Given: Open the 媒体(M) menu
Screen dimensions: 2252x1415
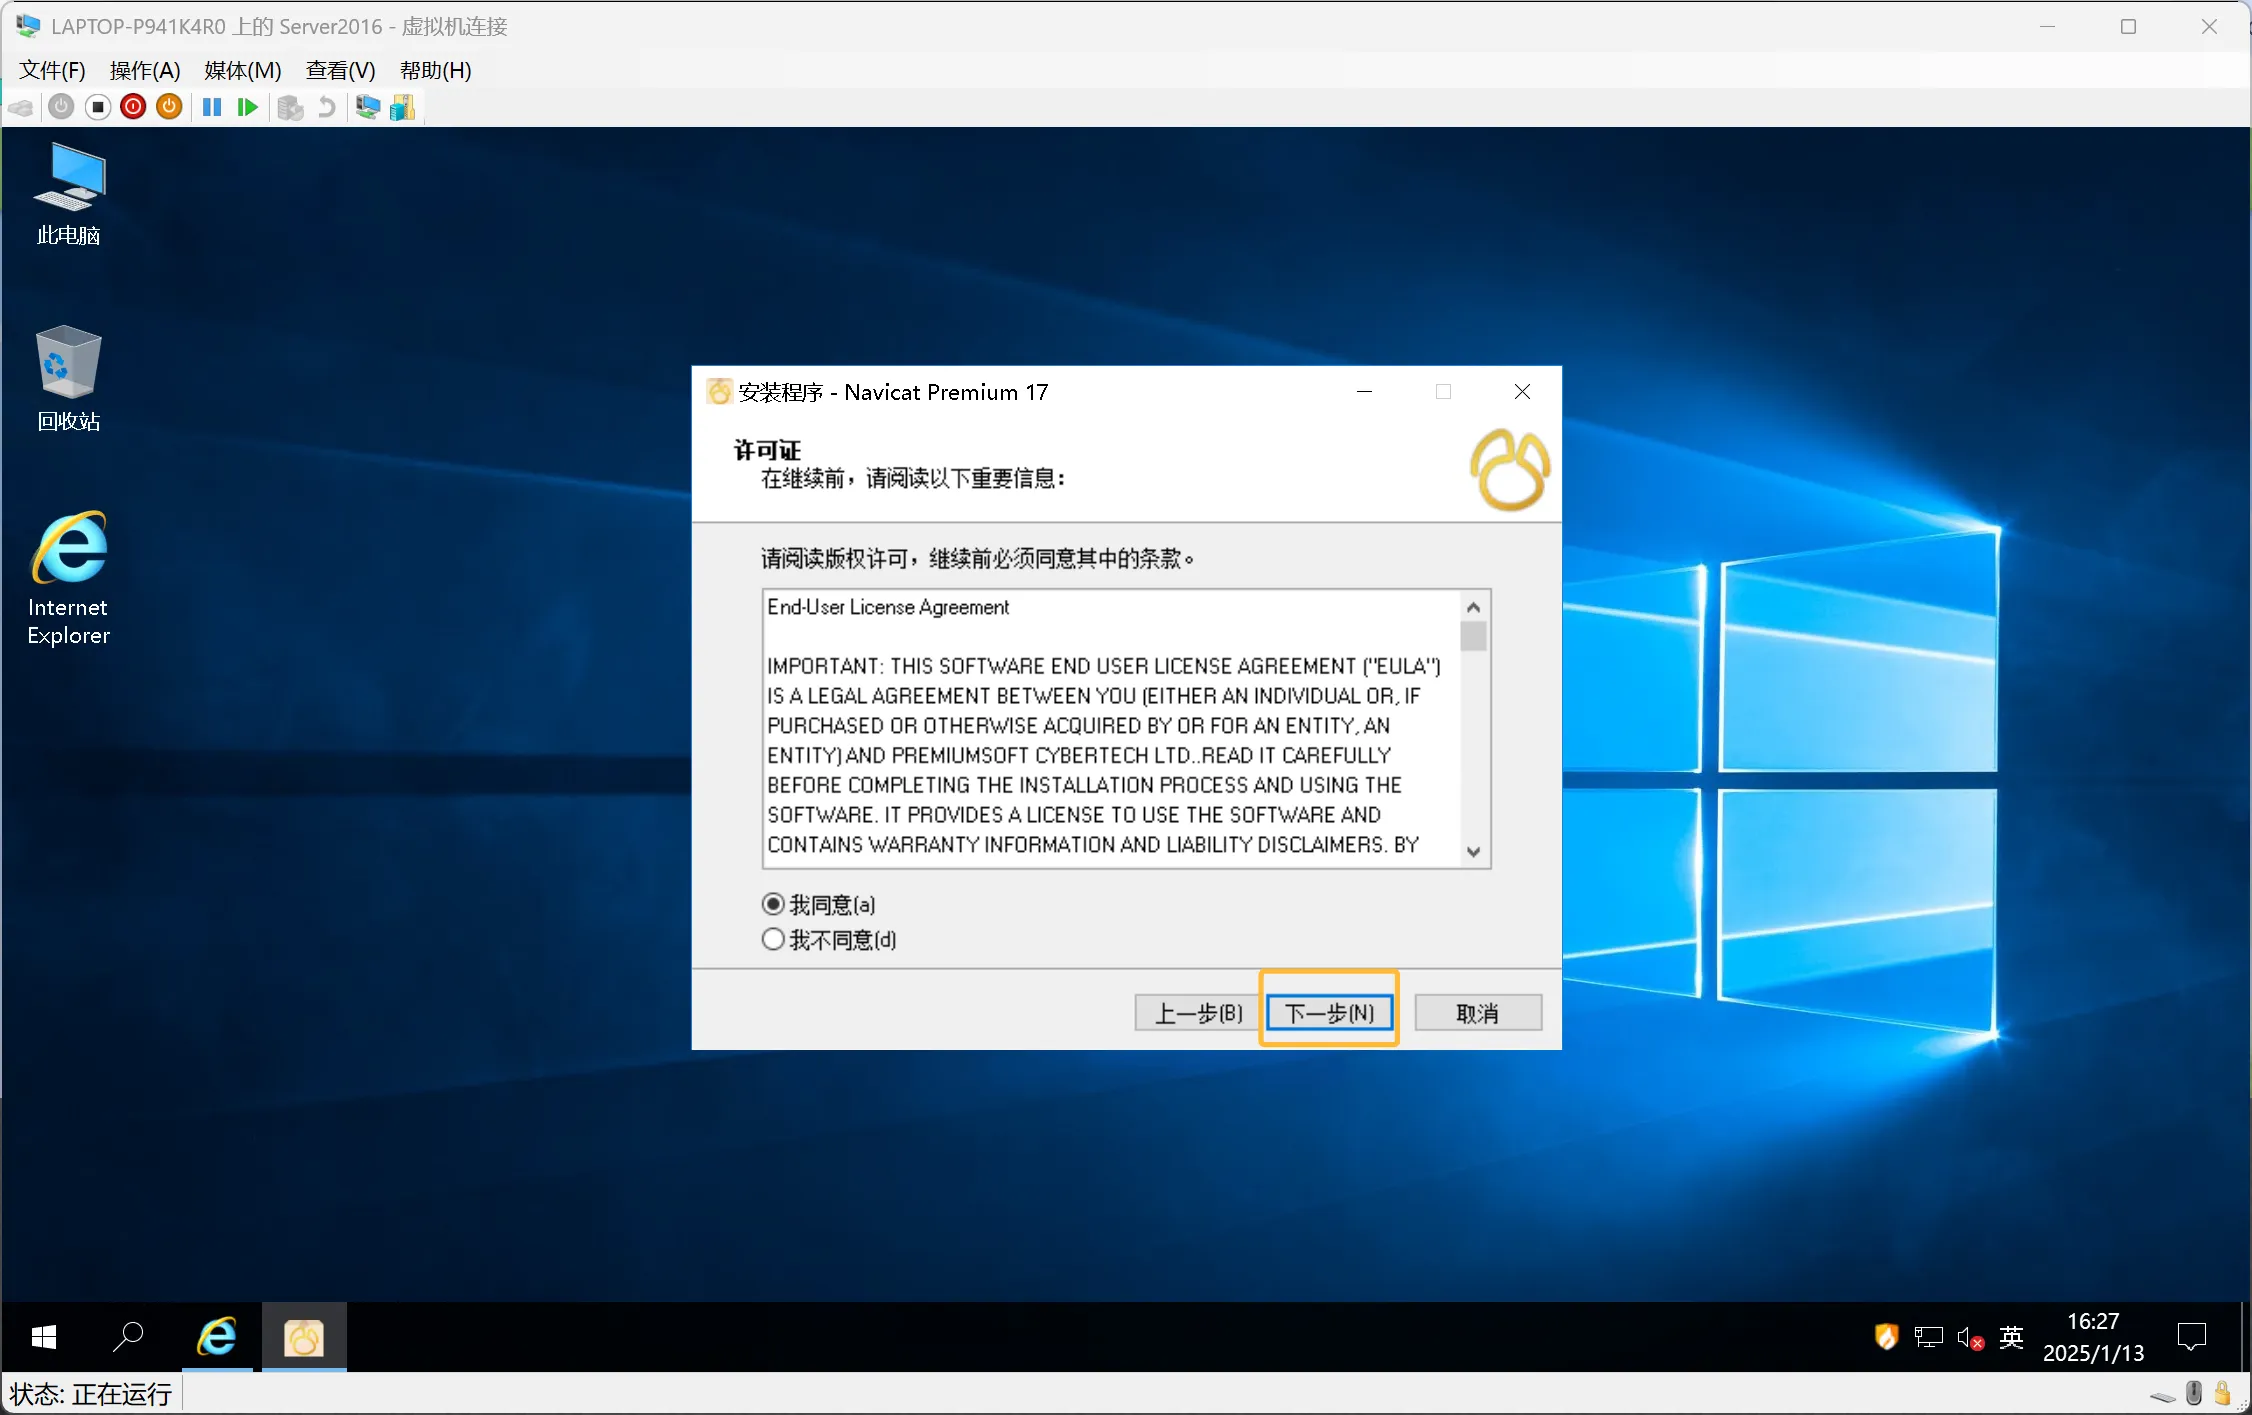Looking at the screenshot, I should (x=243, y=70).
